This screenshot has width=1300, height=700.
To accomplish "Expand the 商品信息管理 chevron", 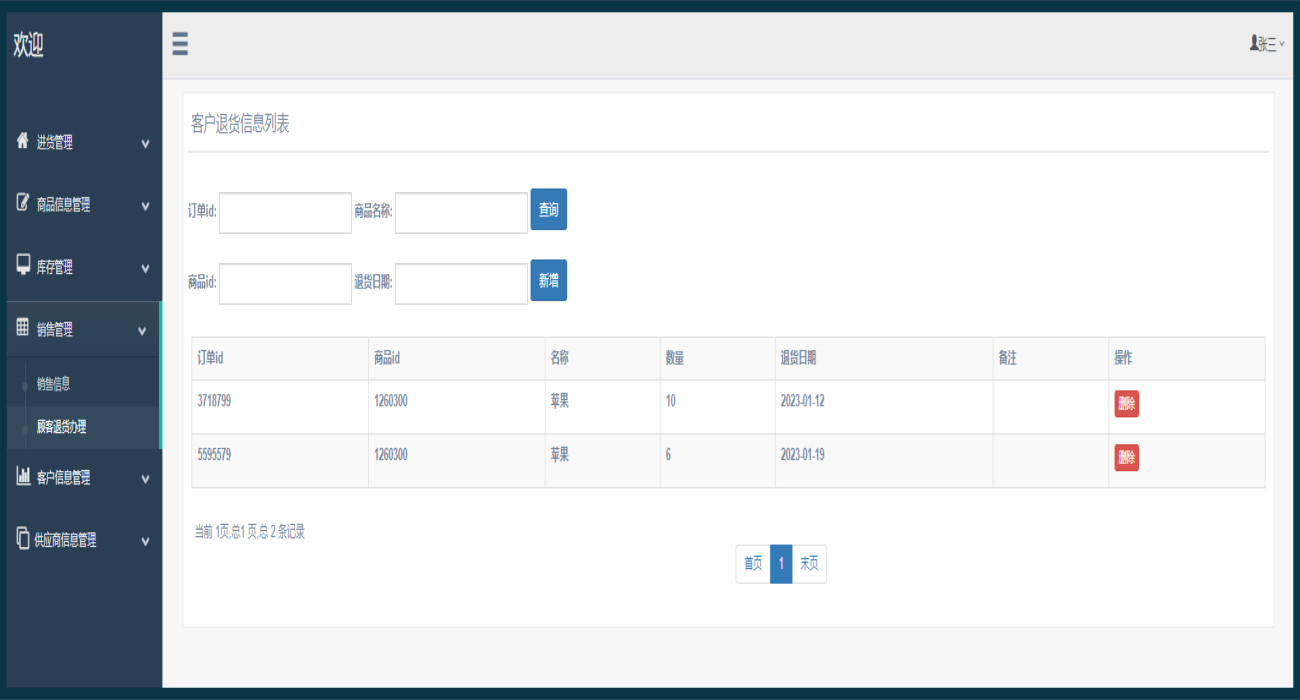I will click(145, 206).
